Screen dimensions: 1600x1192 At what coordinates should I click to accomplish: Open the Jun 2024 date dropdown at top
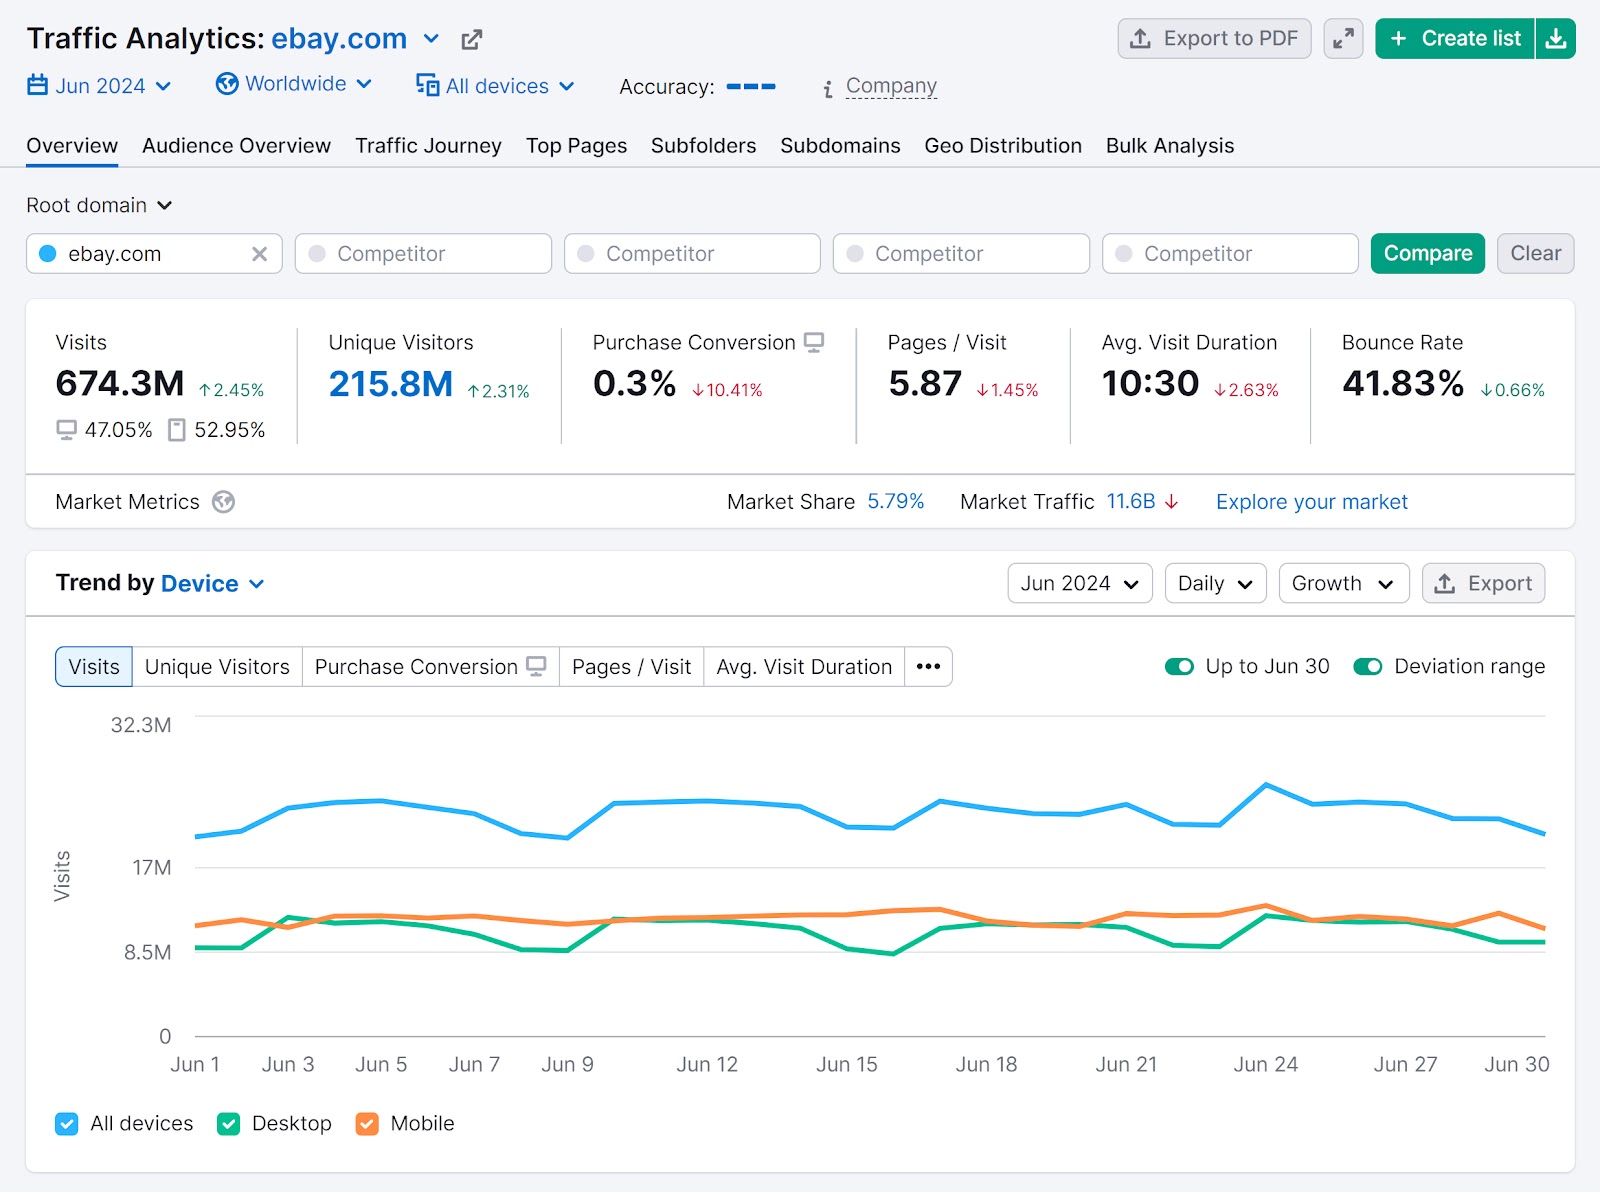[x=99, y=86]
